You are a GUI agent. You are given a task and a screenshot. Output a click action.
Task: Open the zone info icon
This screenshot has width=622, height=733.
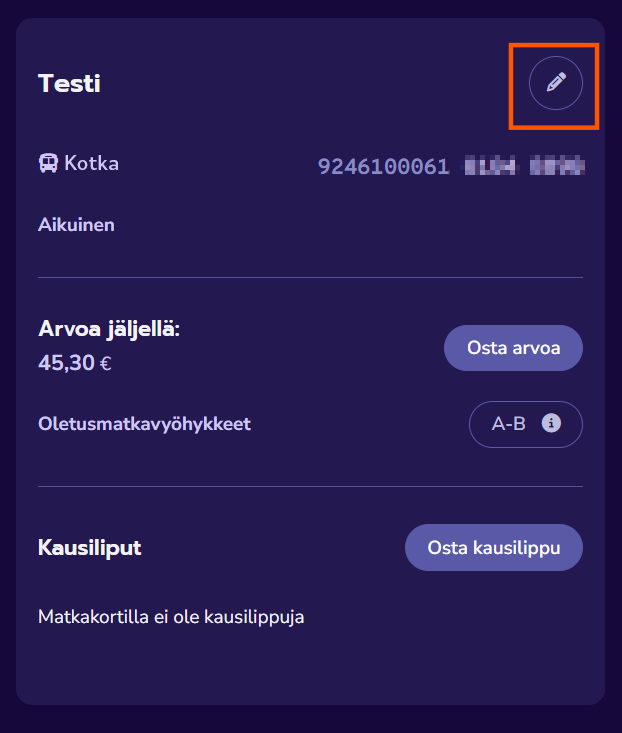coord(550,423)
